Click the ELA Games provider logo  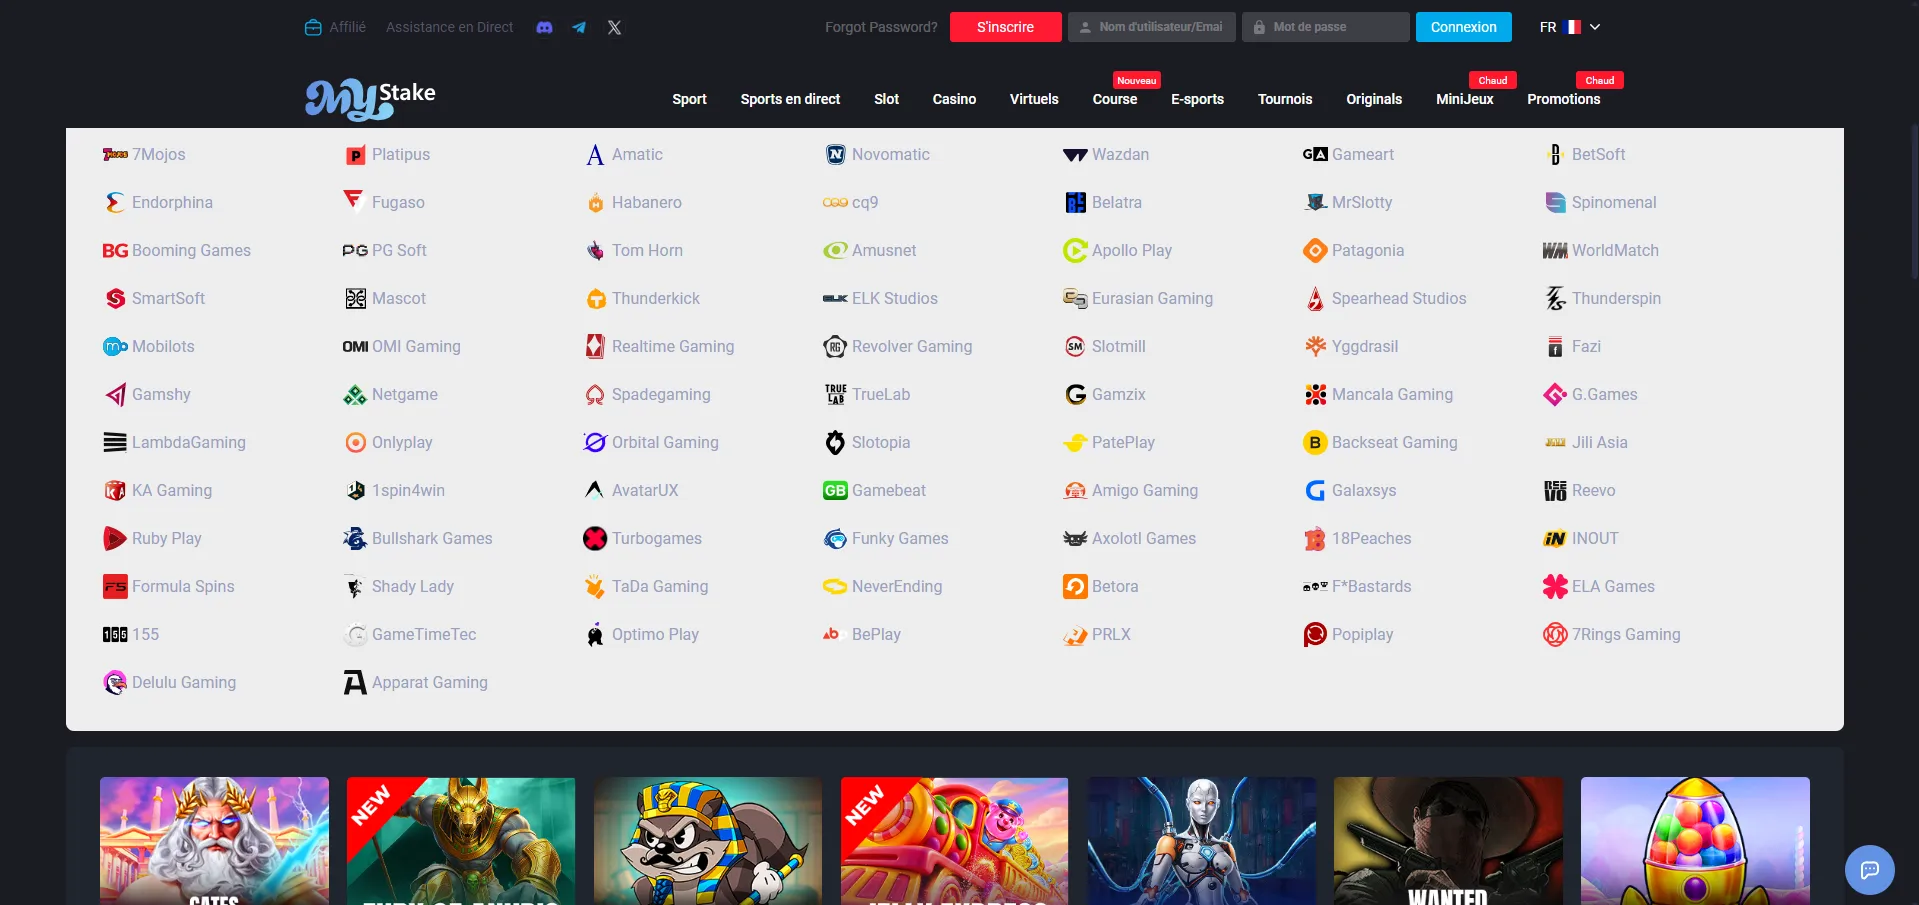point(1555,586)
